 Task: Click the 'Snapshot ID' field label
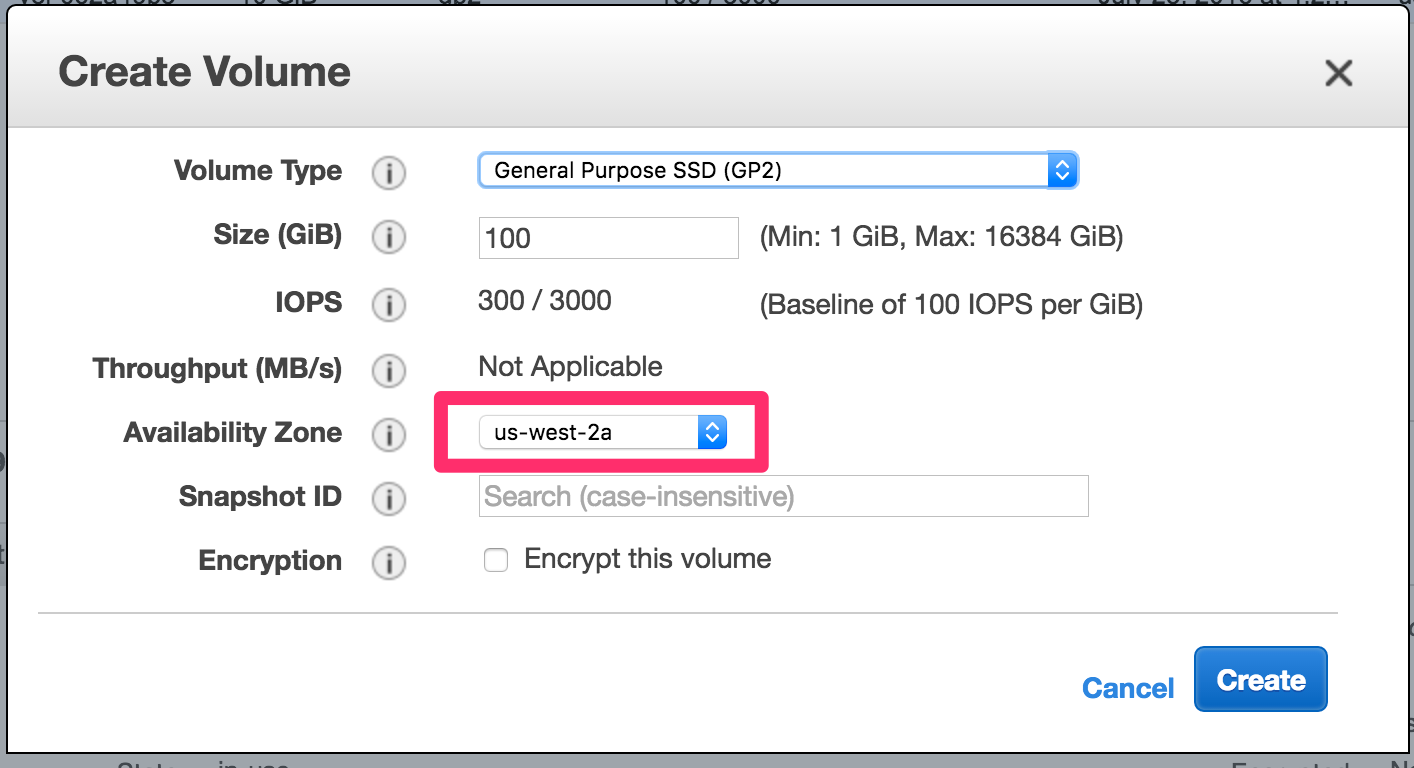(260, 497)
